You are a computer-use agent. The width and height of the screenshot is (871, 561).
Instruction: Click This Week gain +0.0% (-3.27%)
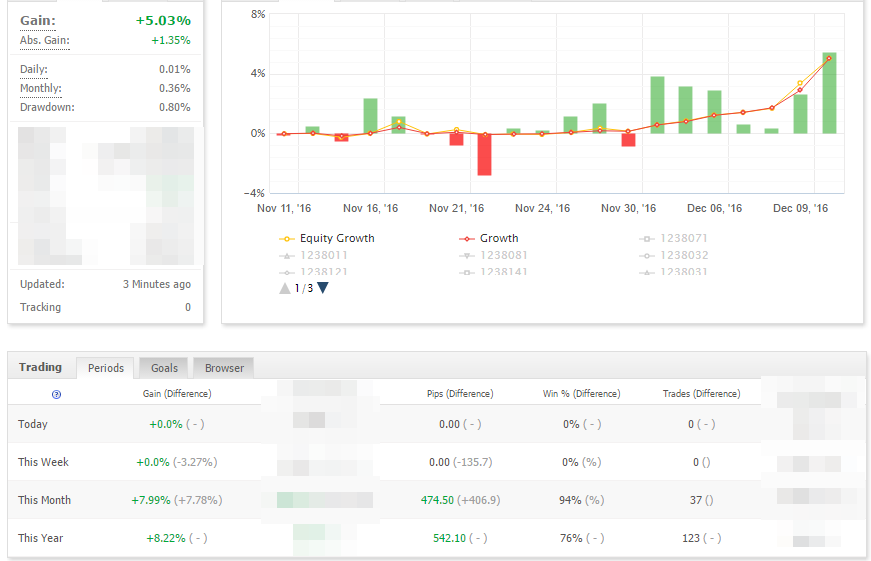tap(177, 462)
